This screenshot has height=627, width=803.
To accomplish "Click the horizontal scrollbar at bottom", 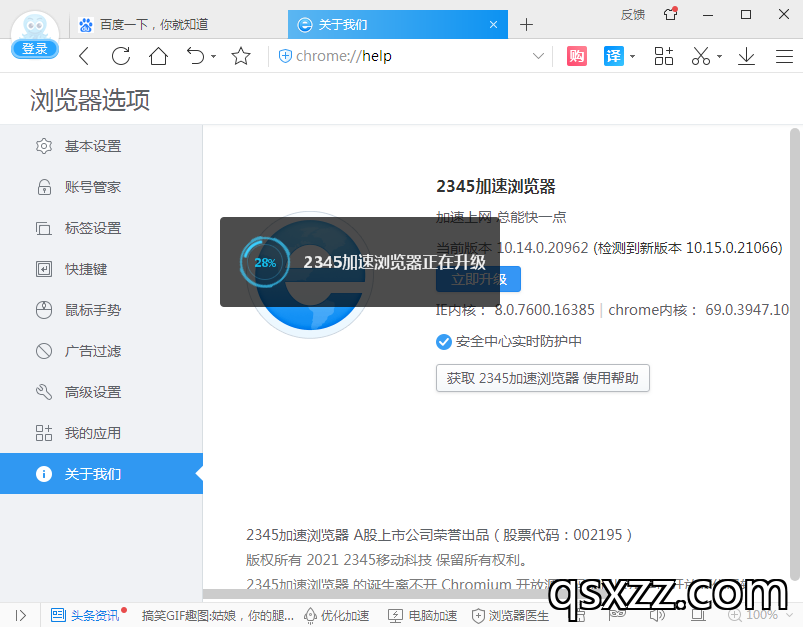I will pos(374,594).
